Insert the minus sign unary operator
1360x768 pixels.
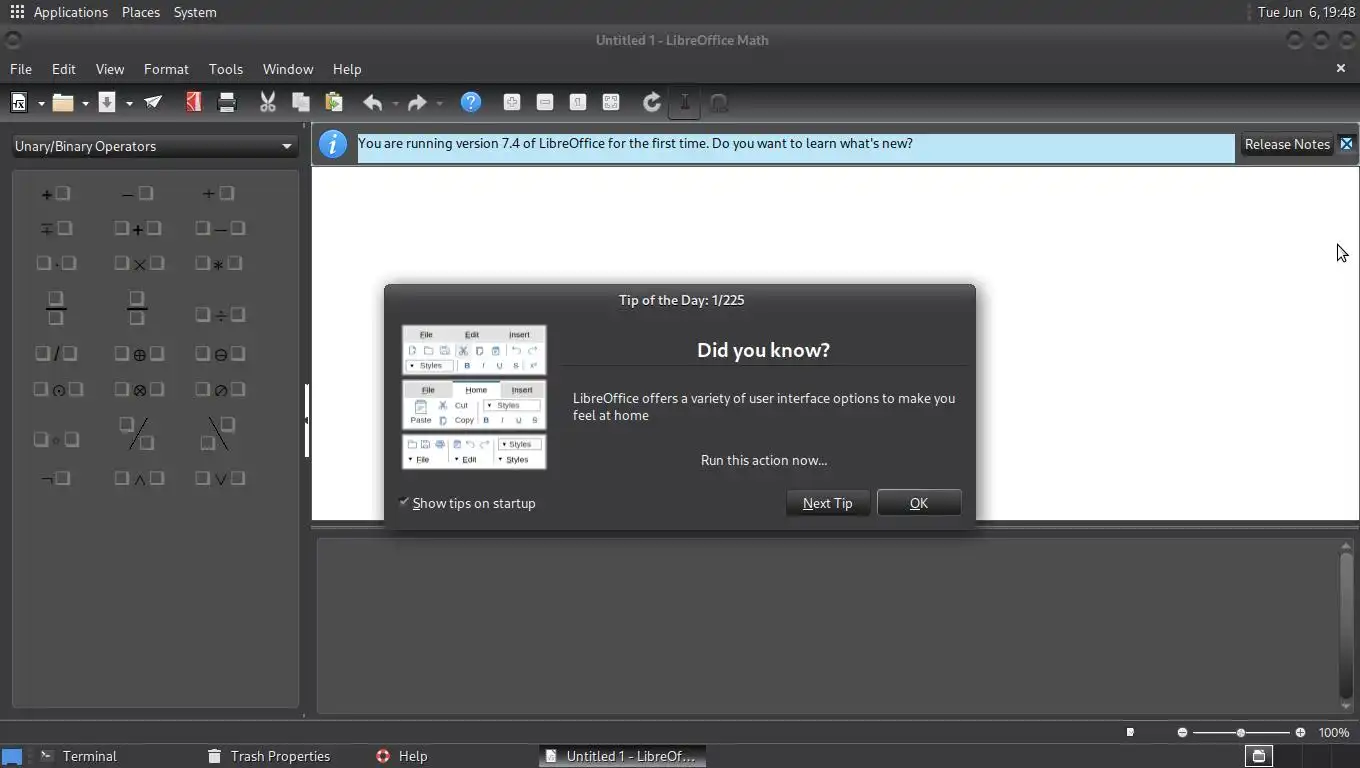click(x=137, y=193)
